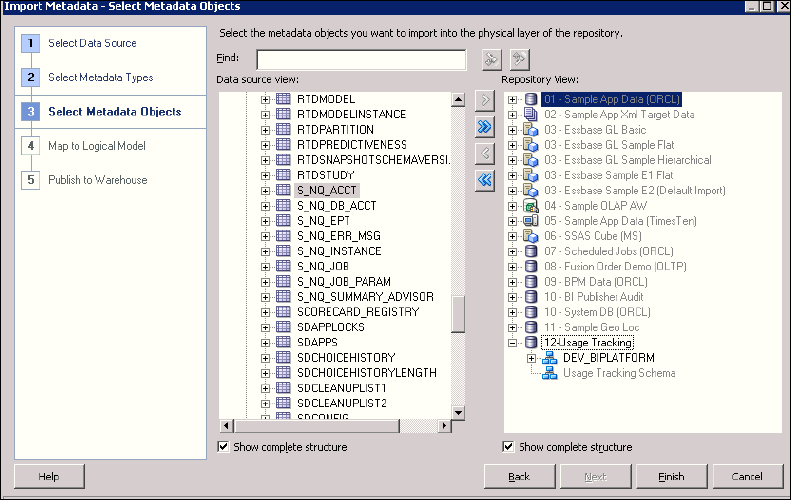
Task: Click the database icon of 01 - Sample App Data
Action: point(531,99)
